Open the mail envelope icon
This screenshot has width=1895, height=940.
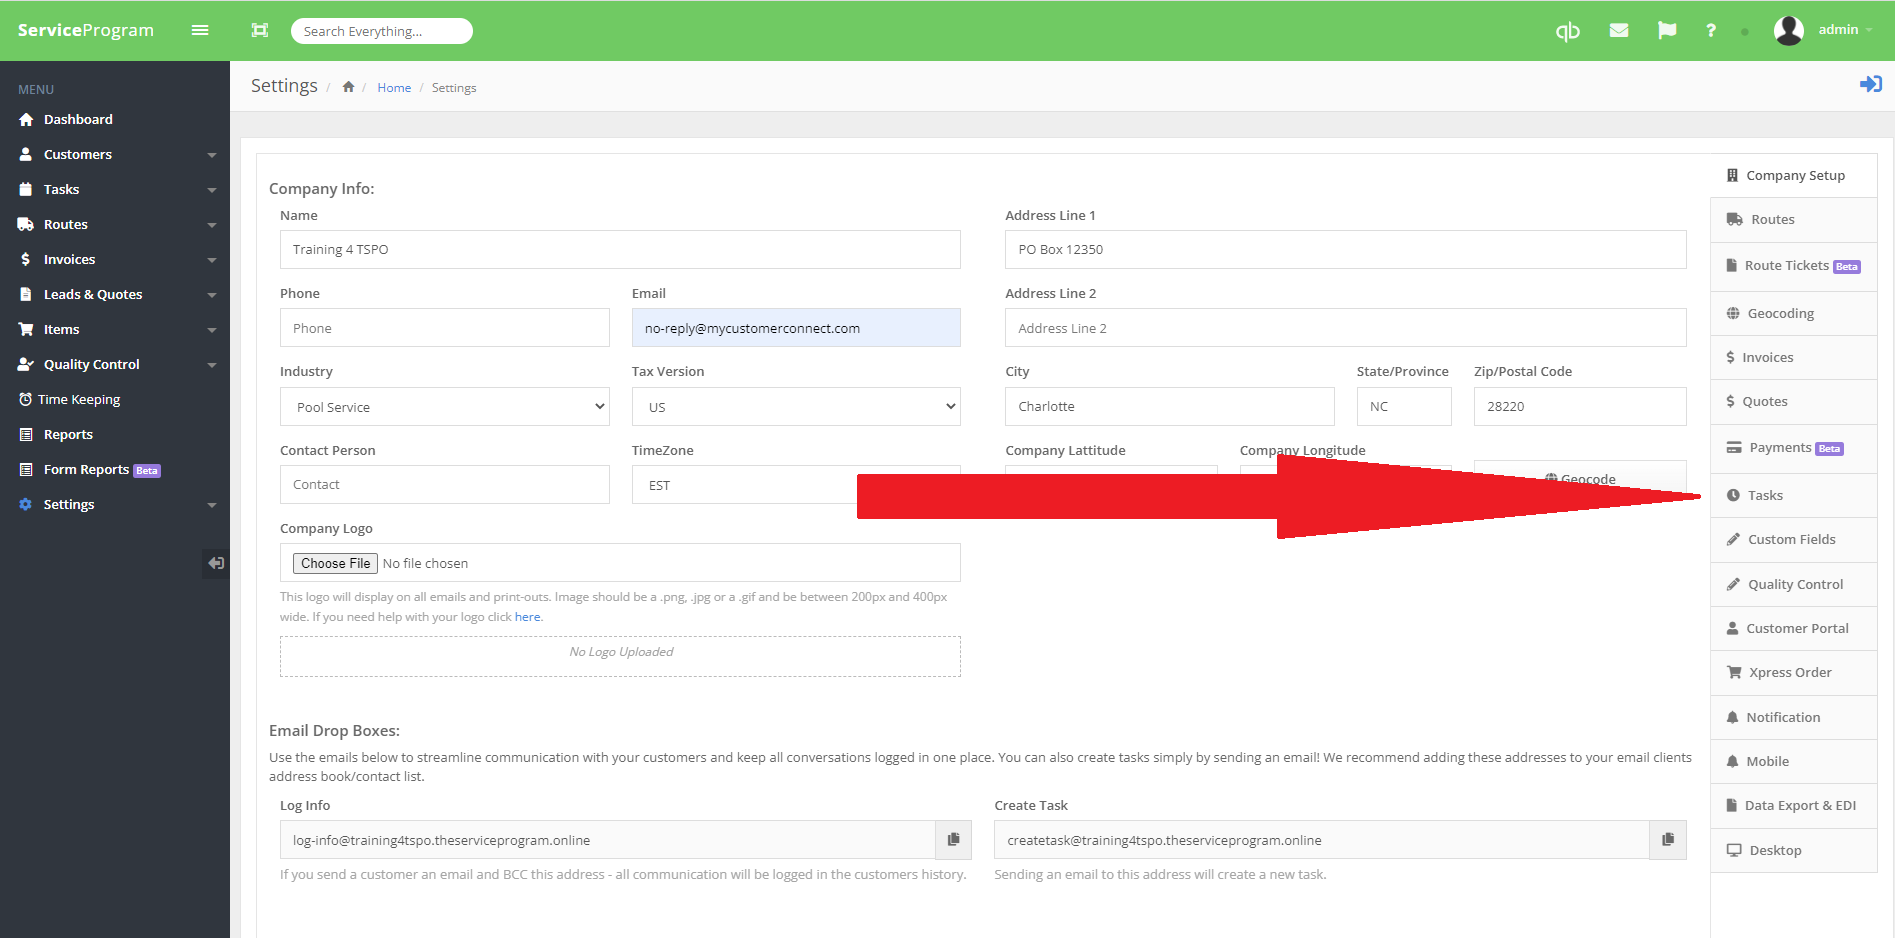[1619, 31]
